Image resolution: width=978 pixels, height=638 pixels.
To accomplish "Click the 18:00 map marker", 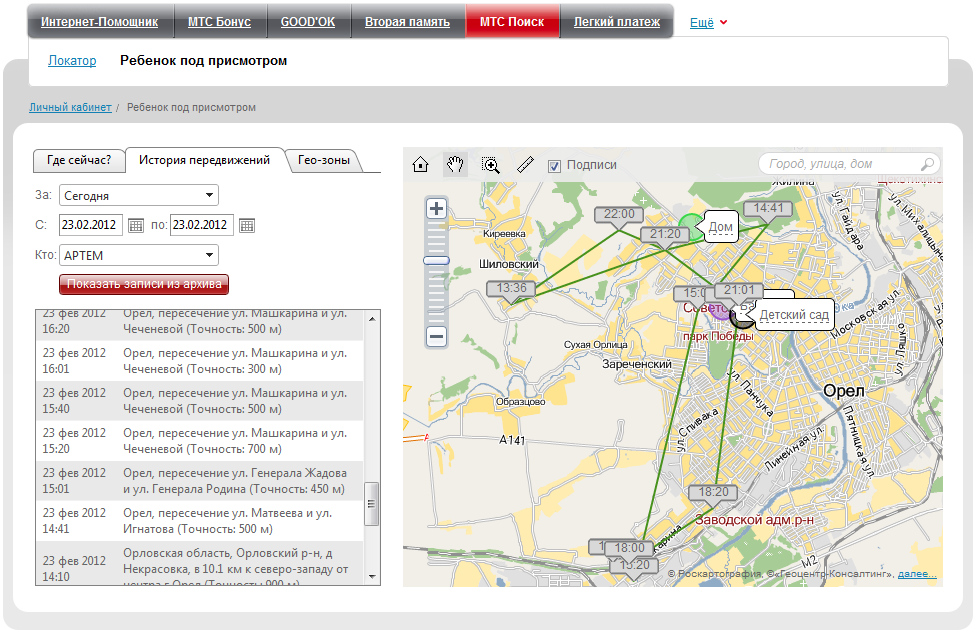I will 630,548.
